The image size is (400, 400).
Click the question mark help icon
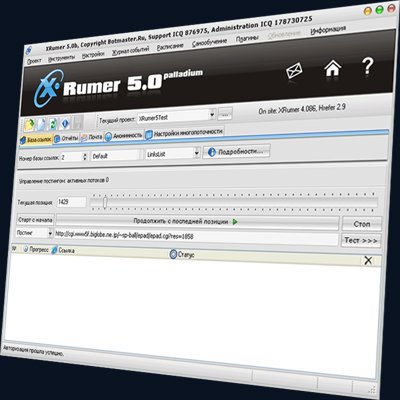tap(368, 65)
